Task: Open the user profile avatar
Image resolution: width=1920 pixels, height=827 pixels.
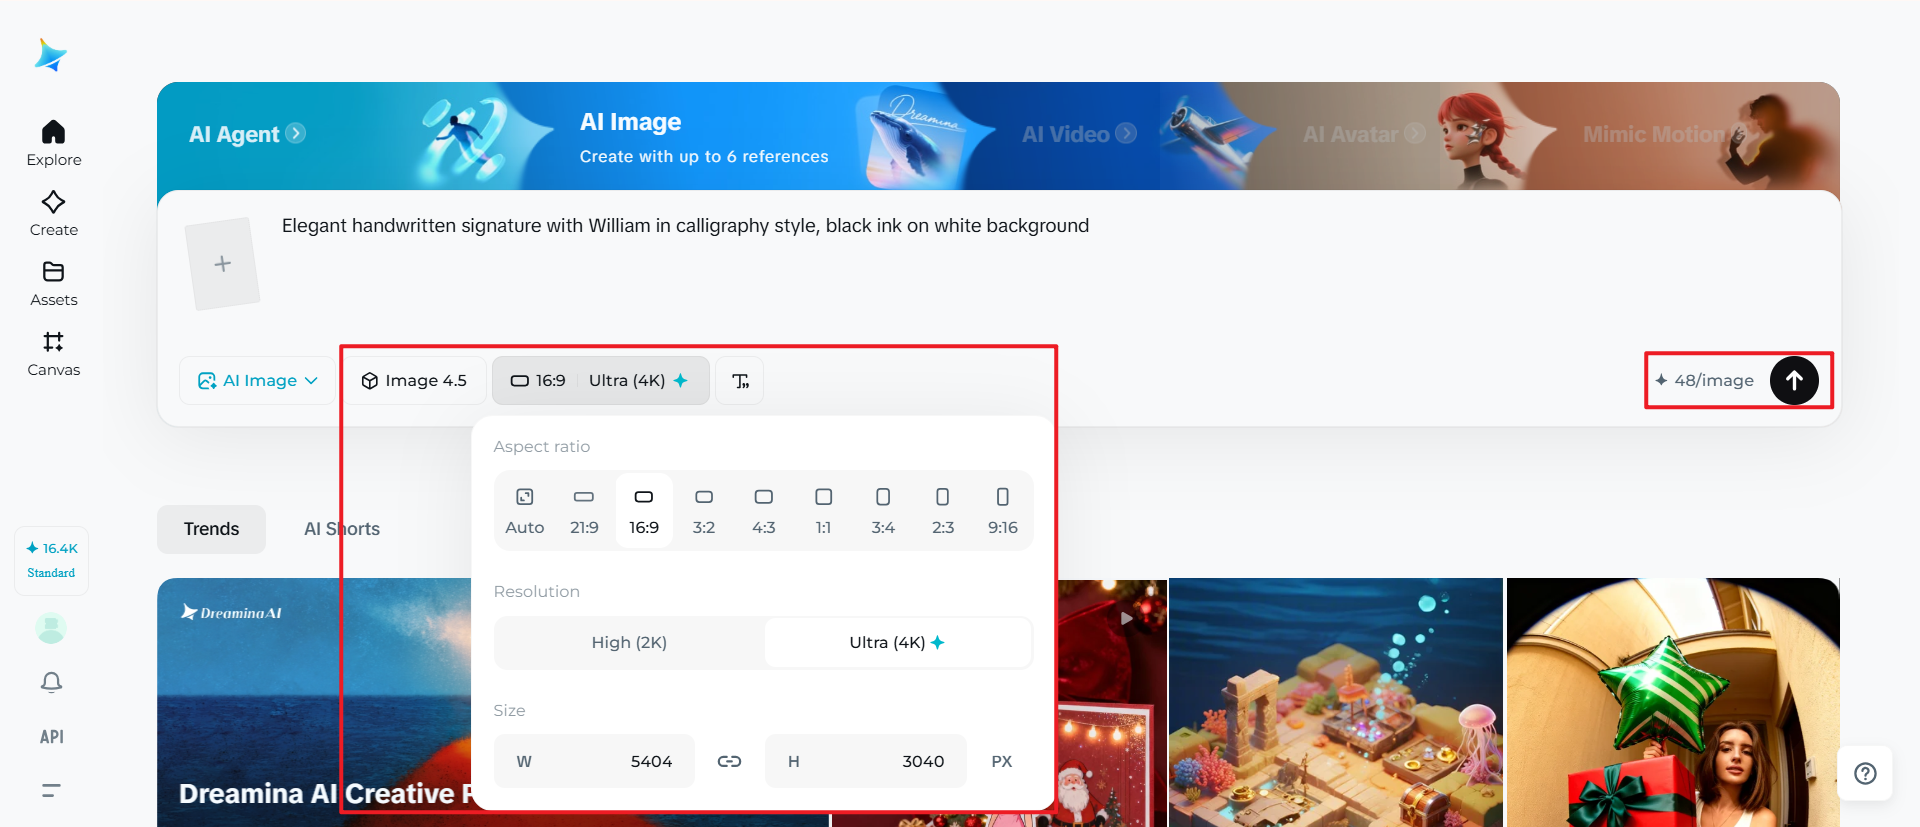Action: point(51,628)
